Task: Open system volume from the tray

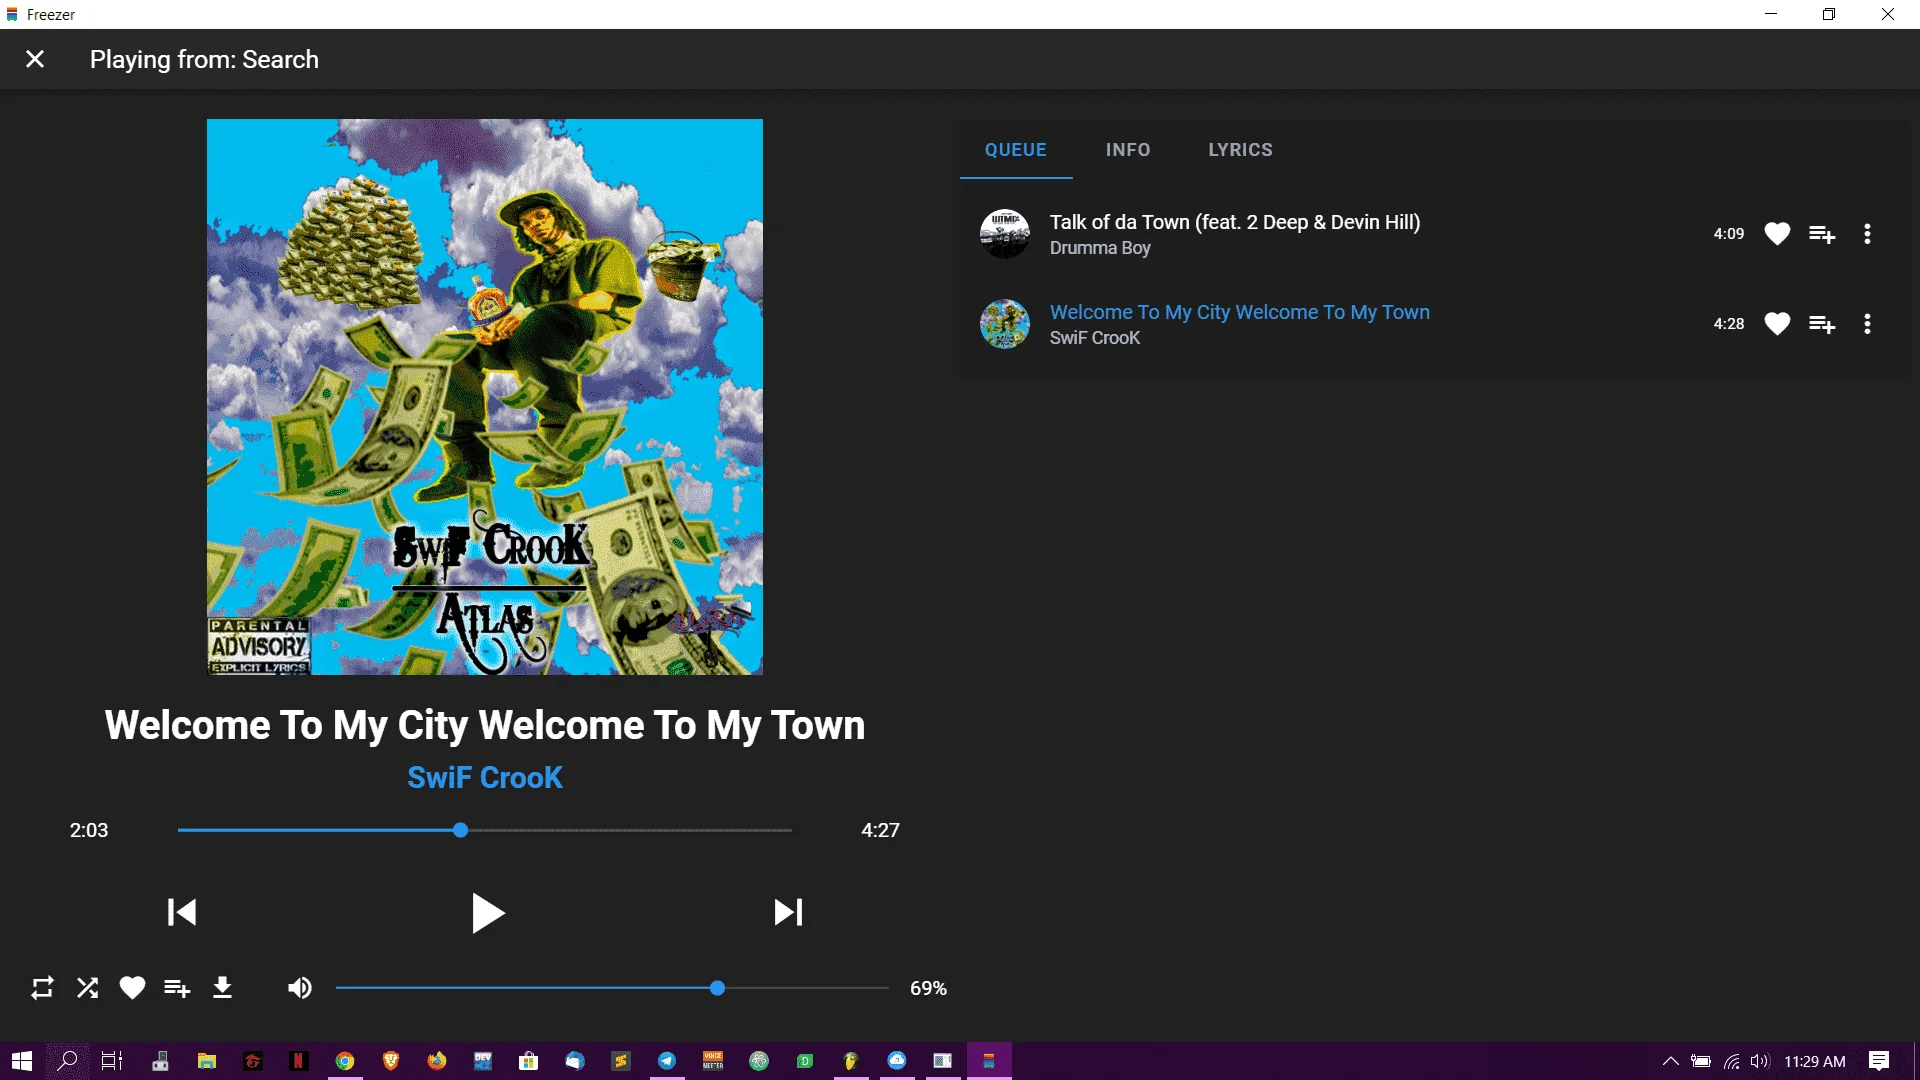Action: pos(1760,1061)
